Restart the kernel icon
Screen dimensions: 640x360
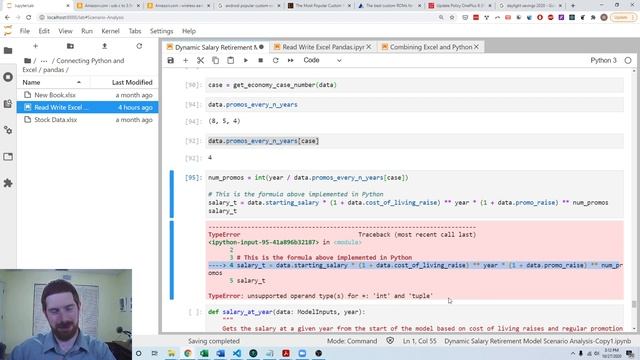point(276,60)
